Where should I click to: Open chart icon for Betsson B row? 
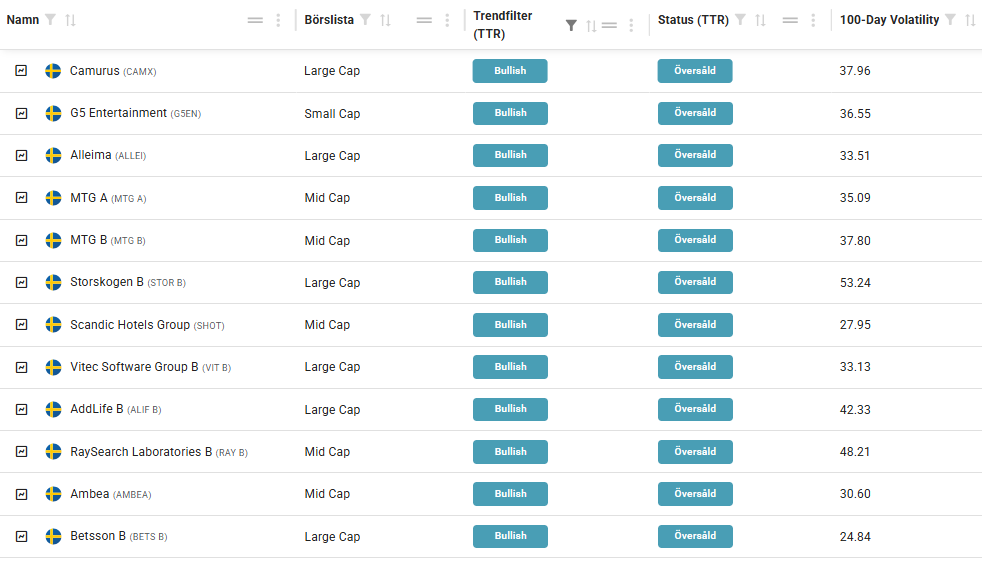(x=21, y=537)
